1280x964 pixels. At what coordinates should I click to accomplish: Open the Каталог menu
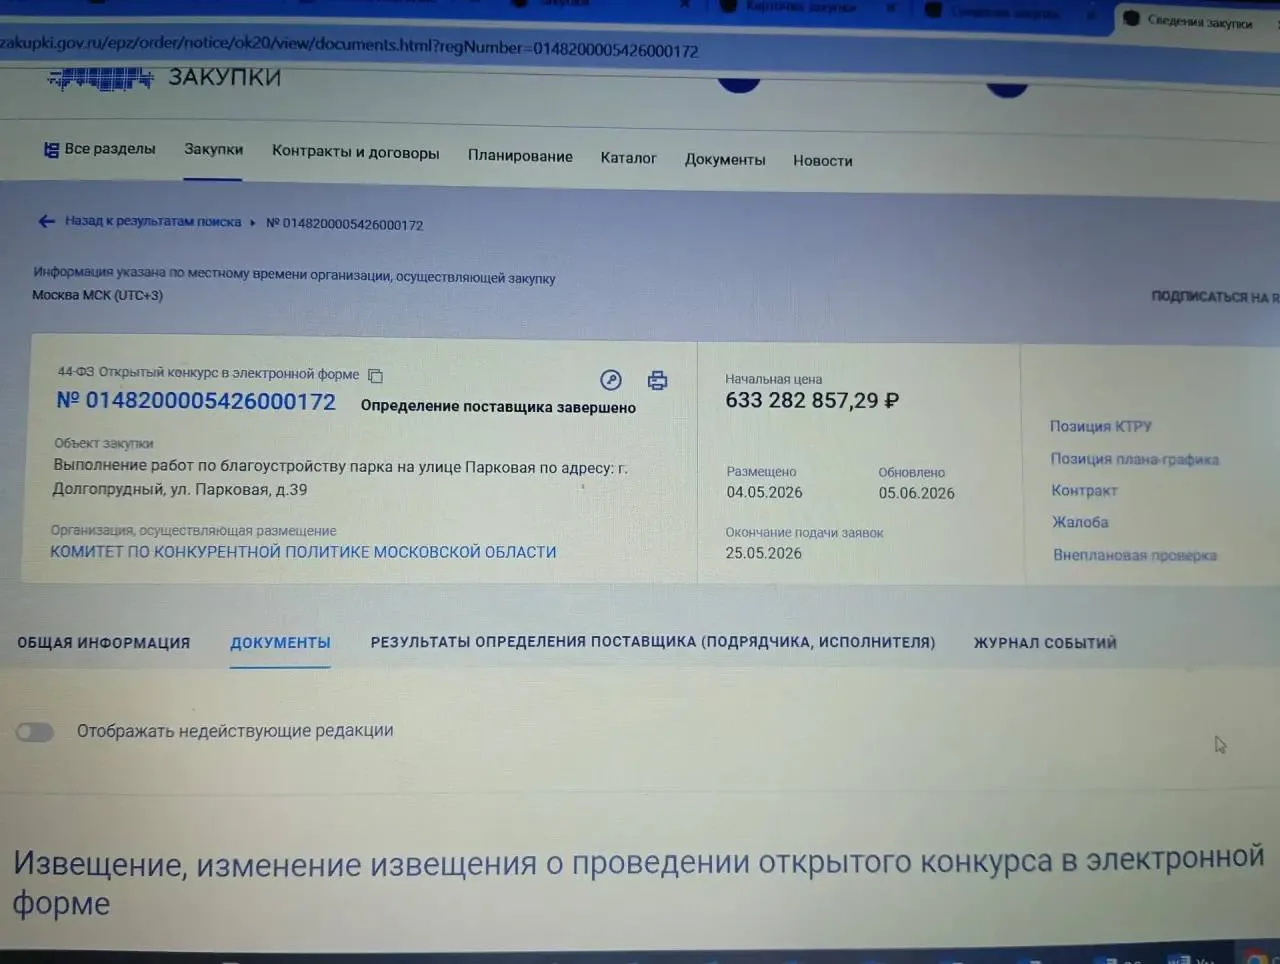point(628,158)
